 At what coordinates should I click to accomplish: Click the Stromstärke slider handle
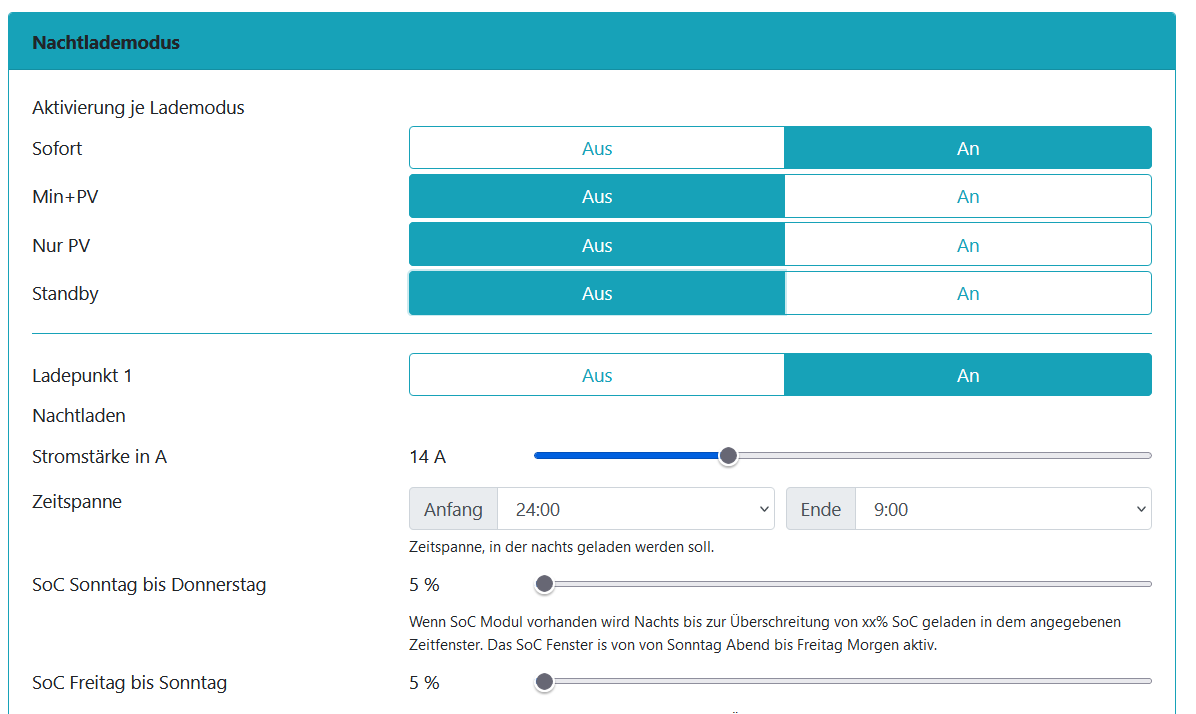[x=728, y=456]
